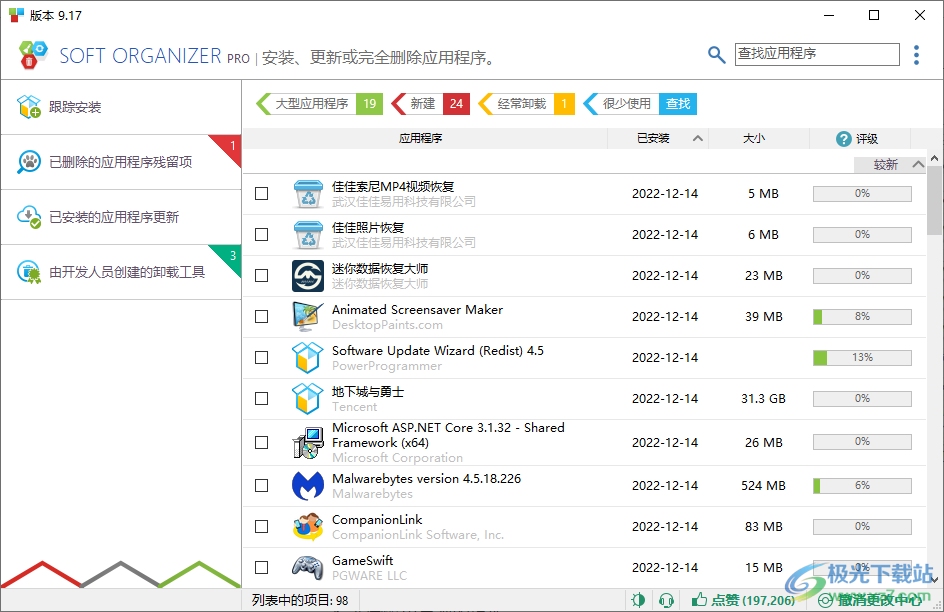This screenshot has height=612, width=944.
Task: Click 列表中的项目: 98 status text
Action: tap(300, 600)
